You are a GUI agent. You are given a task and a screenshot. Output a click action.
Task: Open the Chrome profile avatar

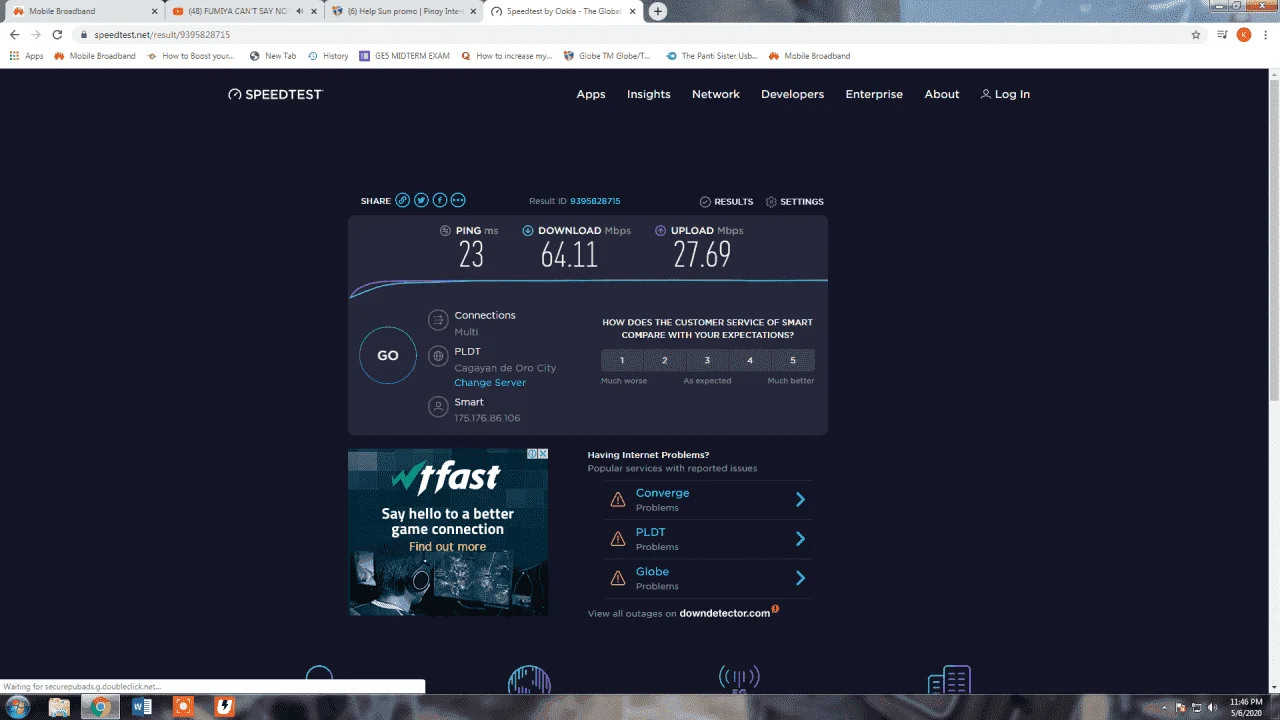[x=1244, y=34]
